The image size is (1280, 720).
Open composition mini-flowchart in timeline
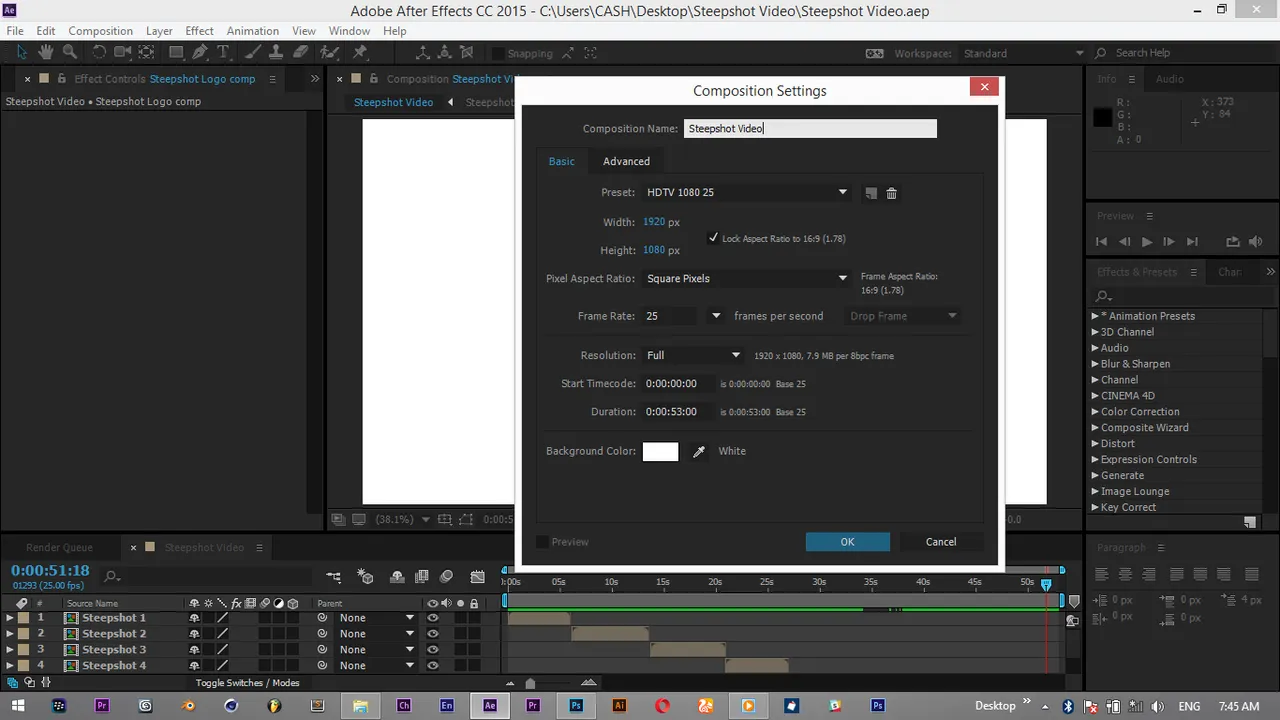pos(334,577)
